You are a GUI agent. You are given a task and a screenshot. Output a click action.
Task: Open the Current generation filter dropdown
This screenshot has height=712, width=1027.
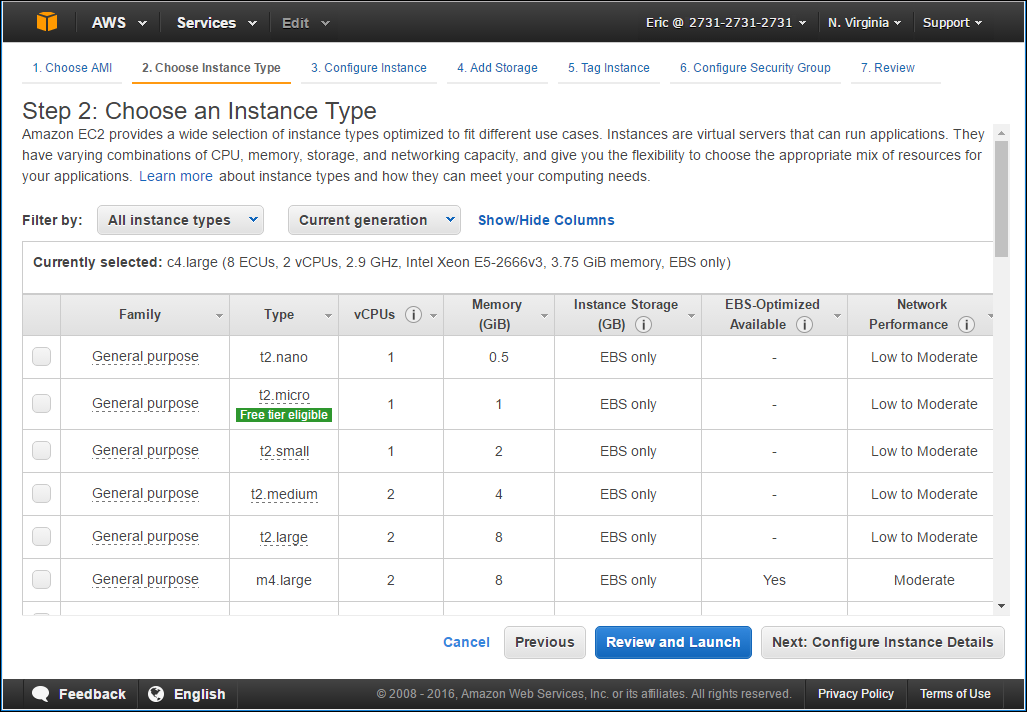pyautogui.click(x=374, y=220)
